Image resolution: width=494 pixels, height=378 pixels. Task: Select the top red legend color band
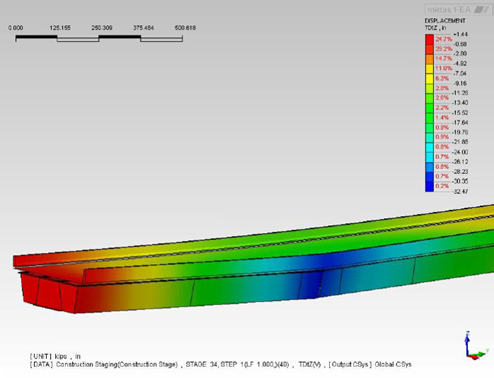[x=429, y=39]
